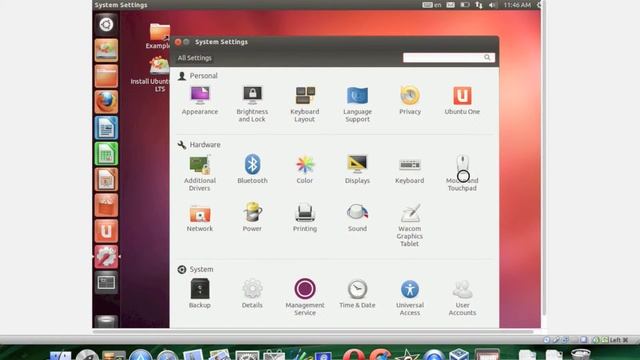Open keyboard layout en indicator
The image size is (640, 360).
coord(432,5)
